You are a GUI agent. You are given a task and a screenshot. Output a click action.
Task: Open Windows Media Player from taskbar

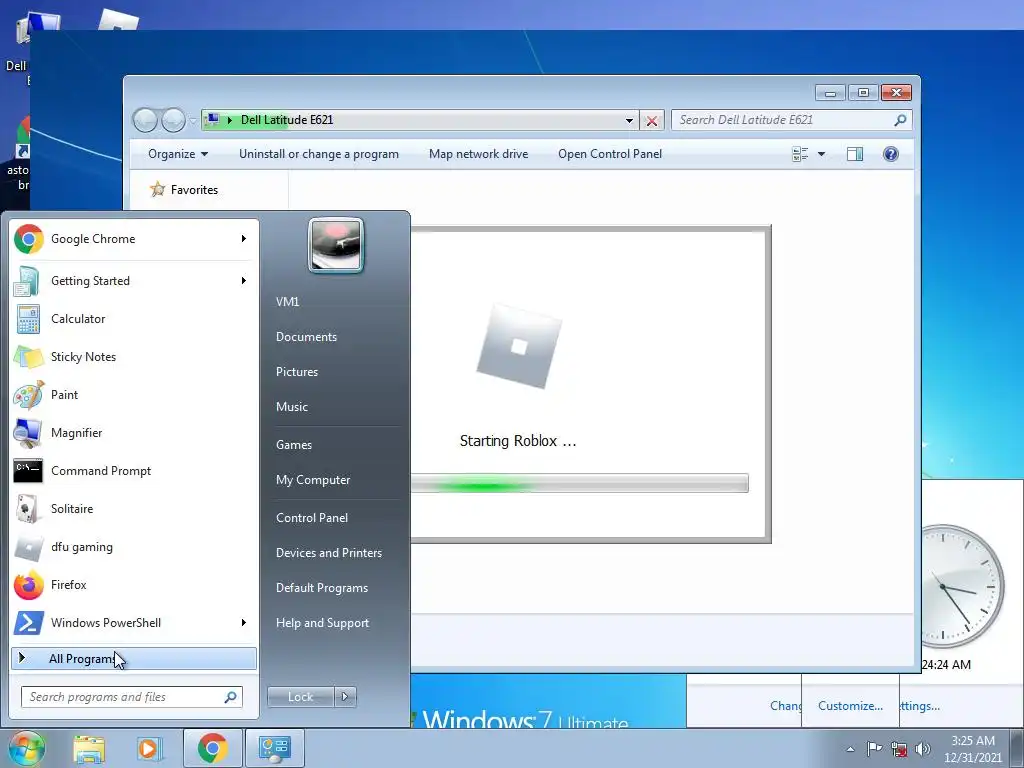(x=148, y=749)
